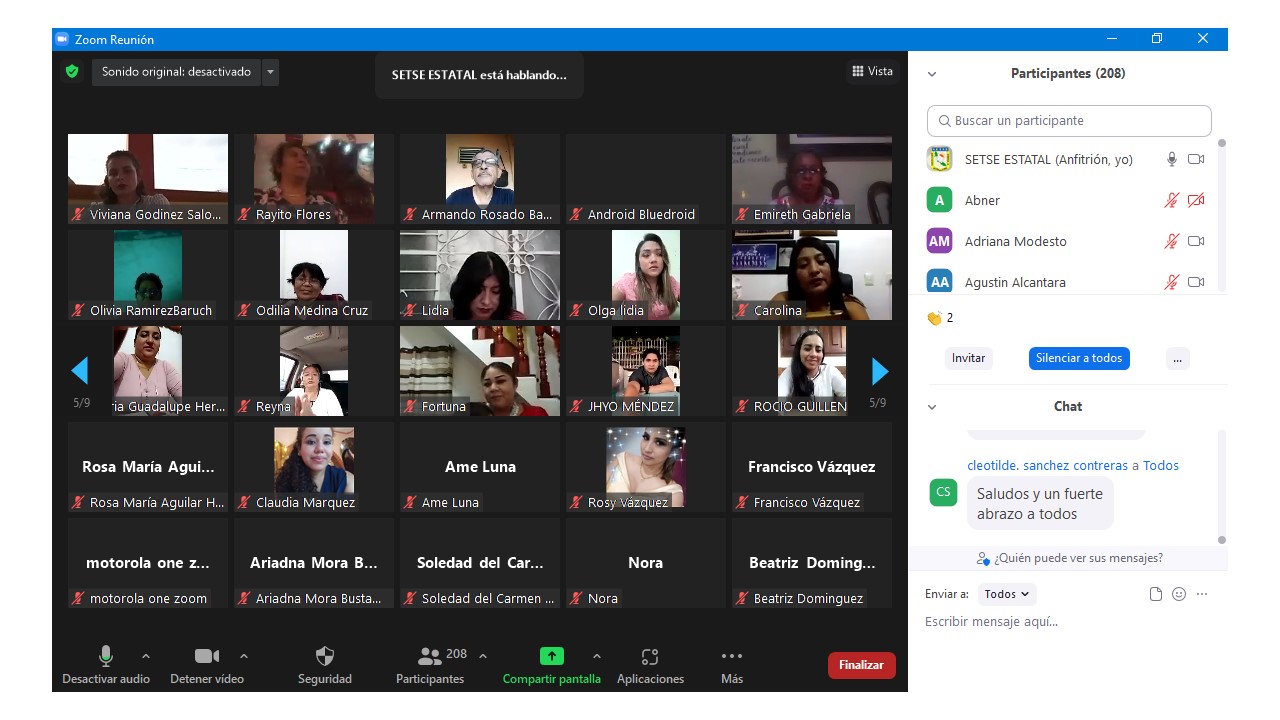Image resolution: width=1280 pixels, height=720 pixels.
Task: Click the CS avatar in chat
Action: click(942, 492)
